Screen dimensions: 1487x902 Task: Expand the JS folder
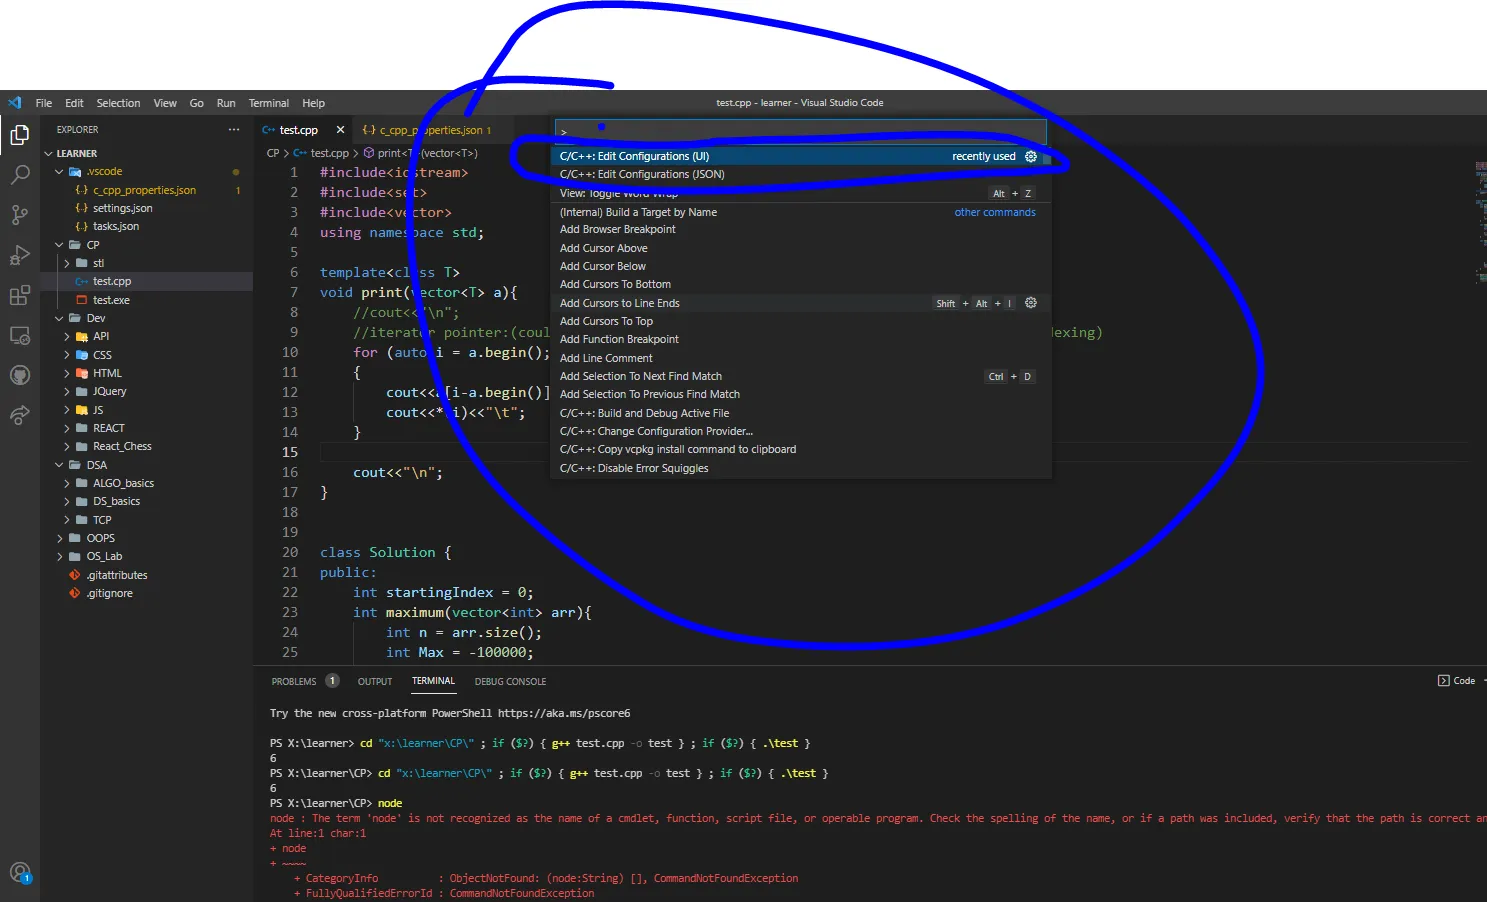(x=146, y=410)
